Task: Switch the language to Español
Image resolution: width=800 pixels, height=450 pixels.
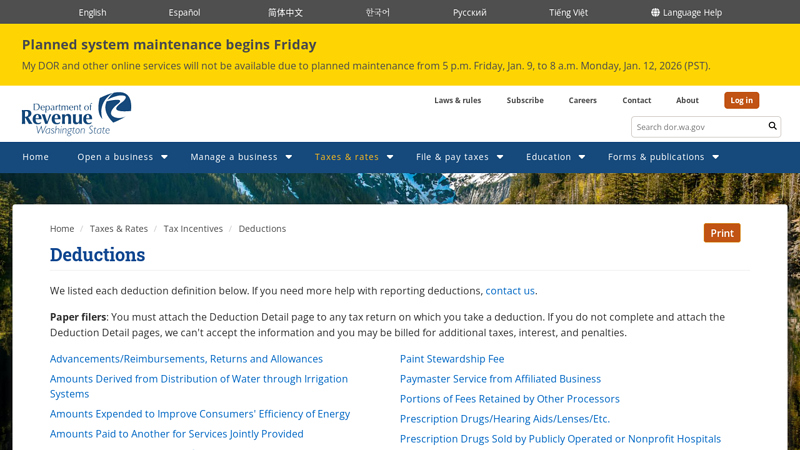Action: (184, 12)
